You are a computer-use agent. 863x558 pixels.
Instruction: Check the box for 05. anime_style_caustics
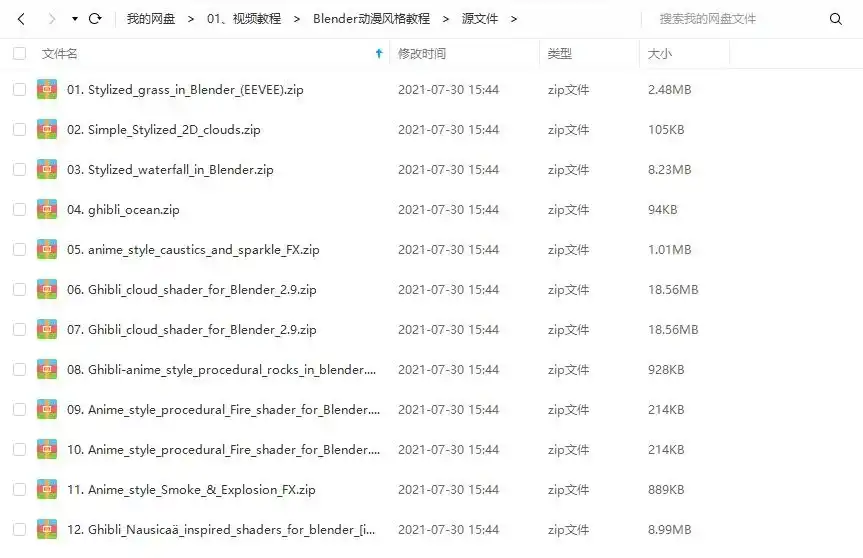19,249
